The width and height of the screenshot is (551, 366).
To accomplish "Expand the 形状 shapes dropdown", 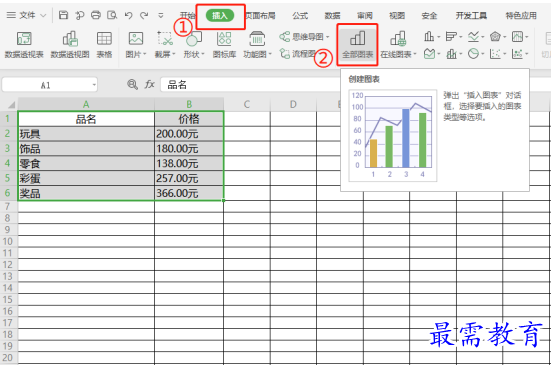I will pyautogui.click(x=203, y=54).
